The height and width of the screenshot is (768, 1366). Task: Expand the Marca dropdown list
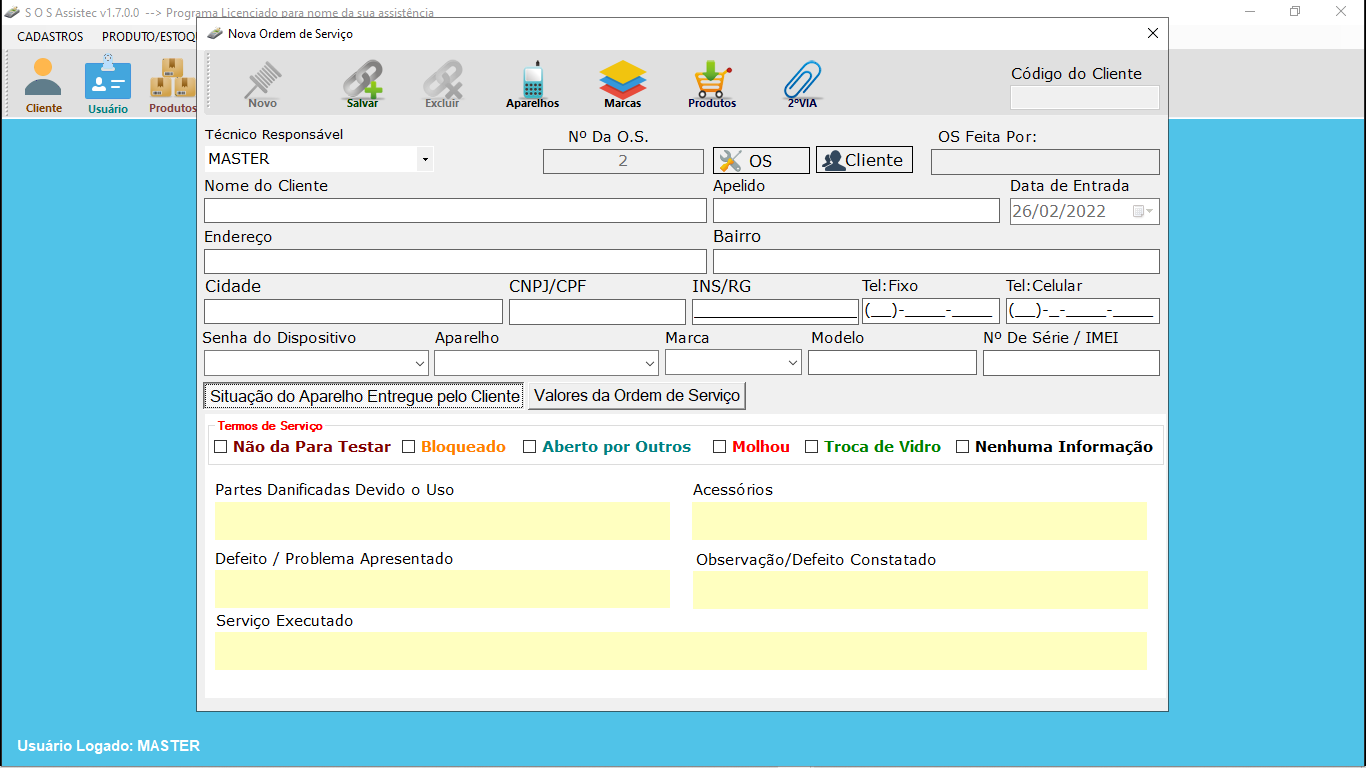[793, 363]
